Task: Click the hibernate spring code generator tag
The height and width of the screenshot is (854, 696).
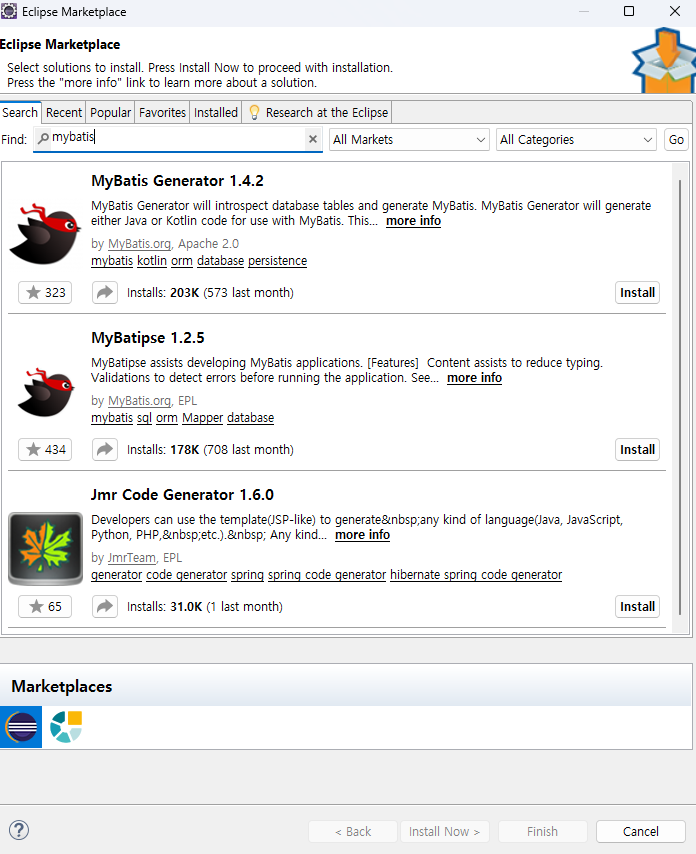Action: coord(476,574)
